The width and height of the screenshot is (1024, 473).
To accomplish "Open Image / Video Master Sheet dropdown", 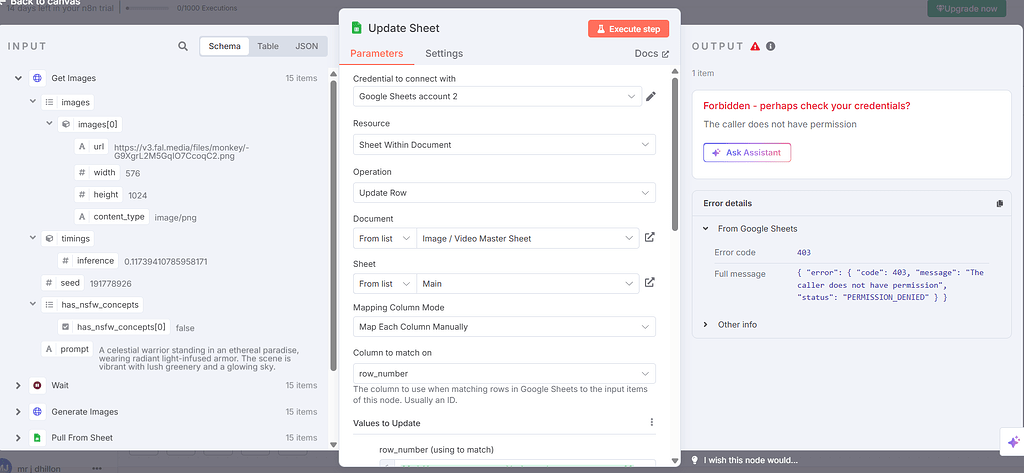I will [528, 238].
